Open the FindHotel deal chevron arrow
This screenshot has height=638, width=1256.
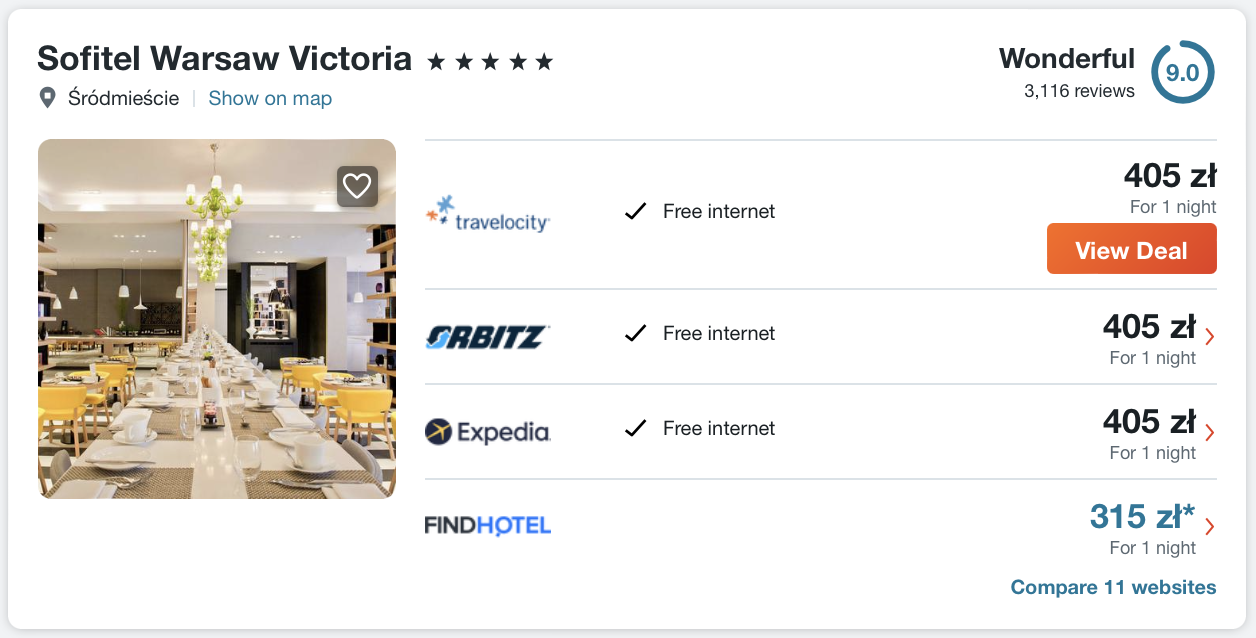(x=1210, y=527)
